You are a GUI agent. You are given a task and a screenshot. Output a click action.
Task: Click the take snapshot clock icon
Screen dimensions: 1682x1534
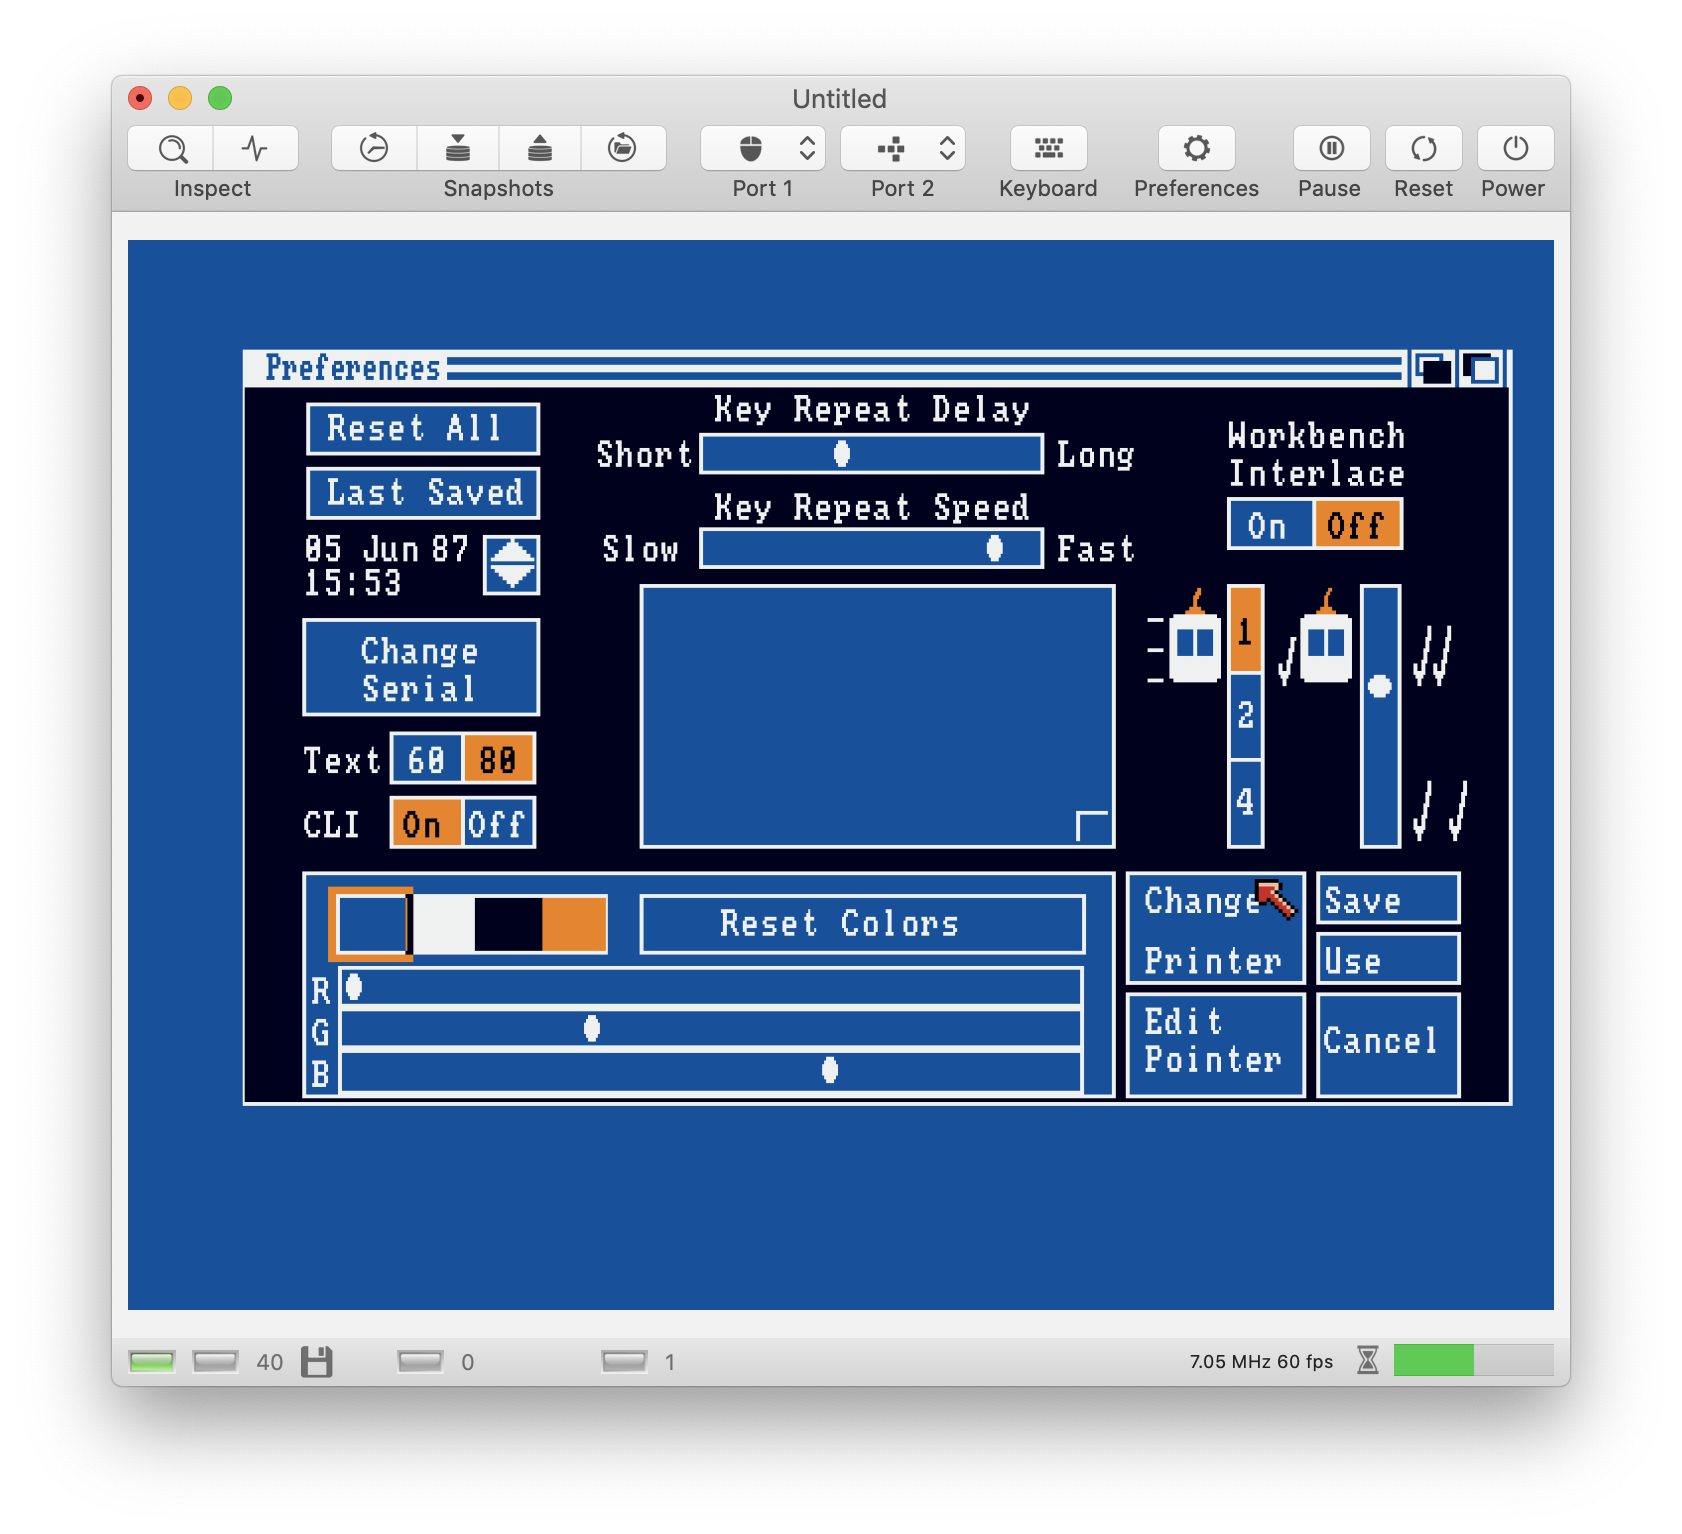(374, 149)
